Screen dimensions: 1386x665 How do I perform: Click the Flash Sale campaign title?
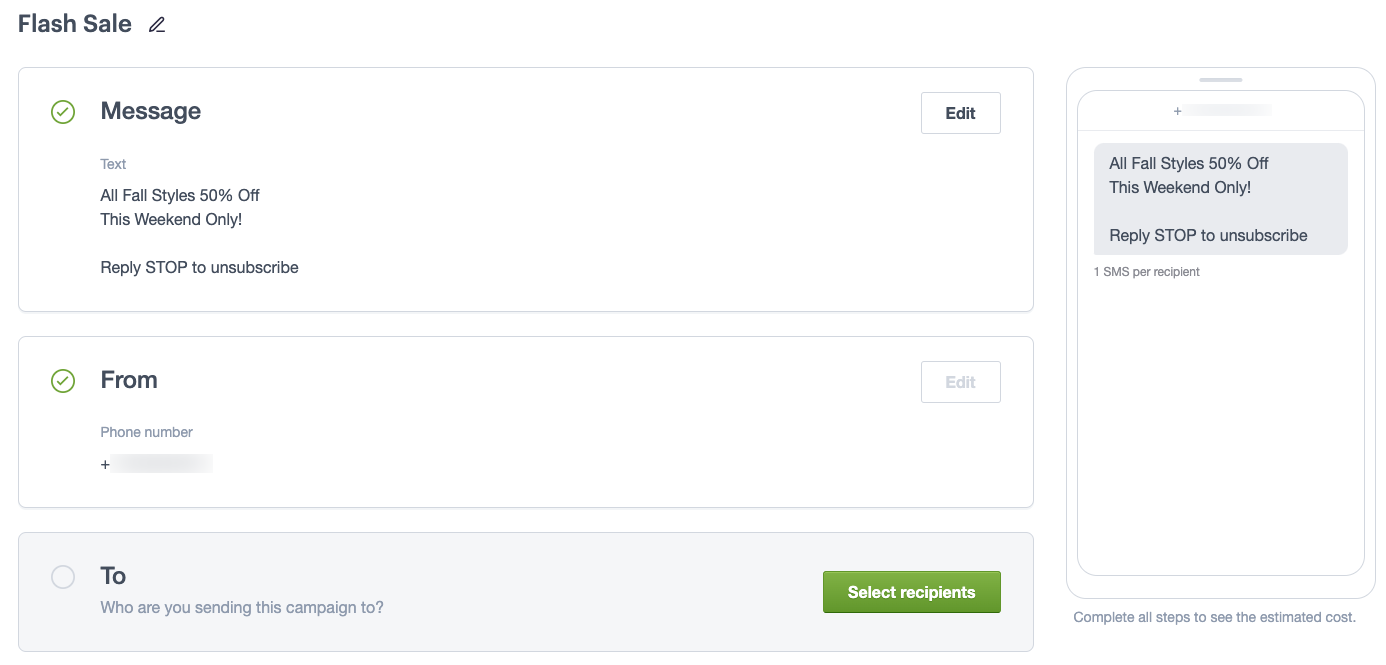pos(75,24)
